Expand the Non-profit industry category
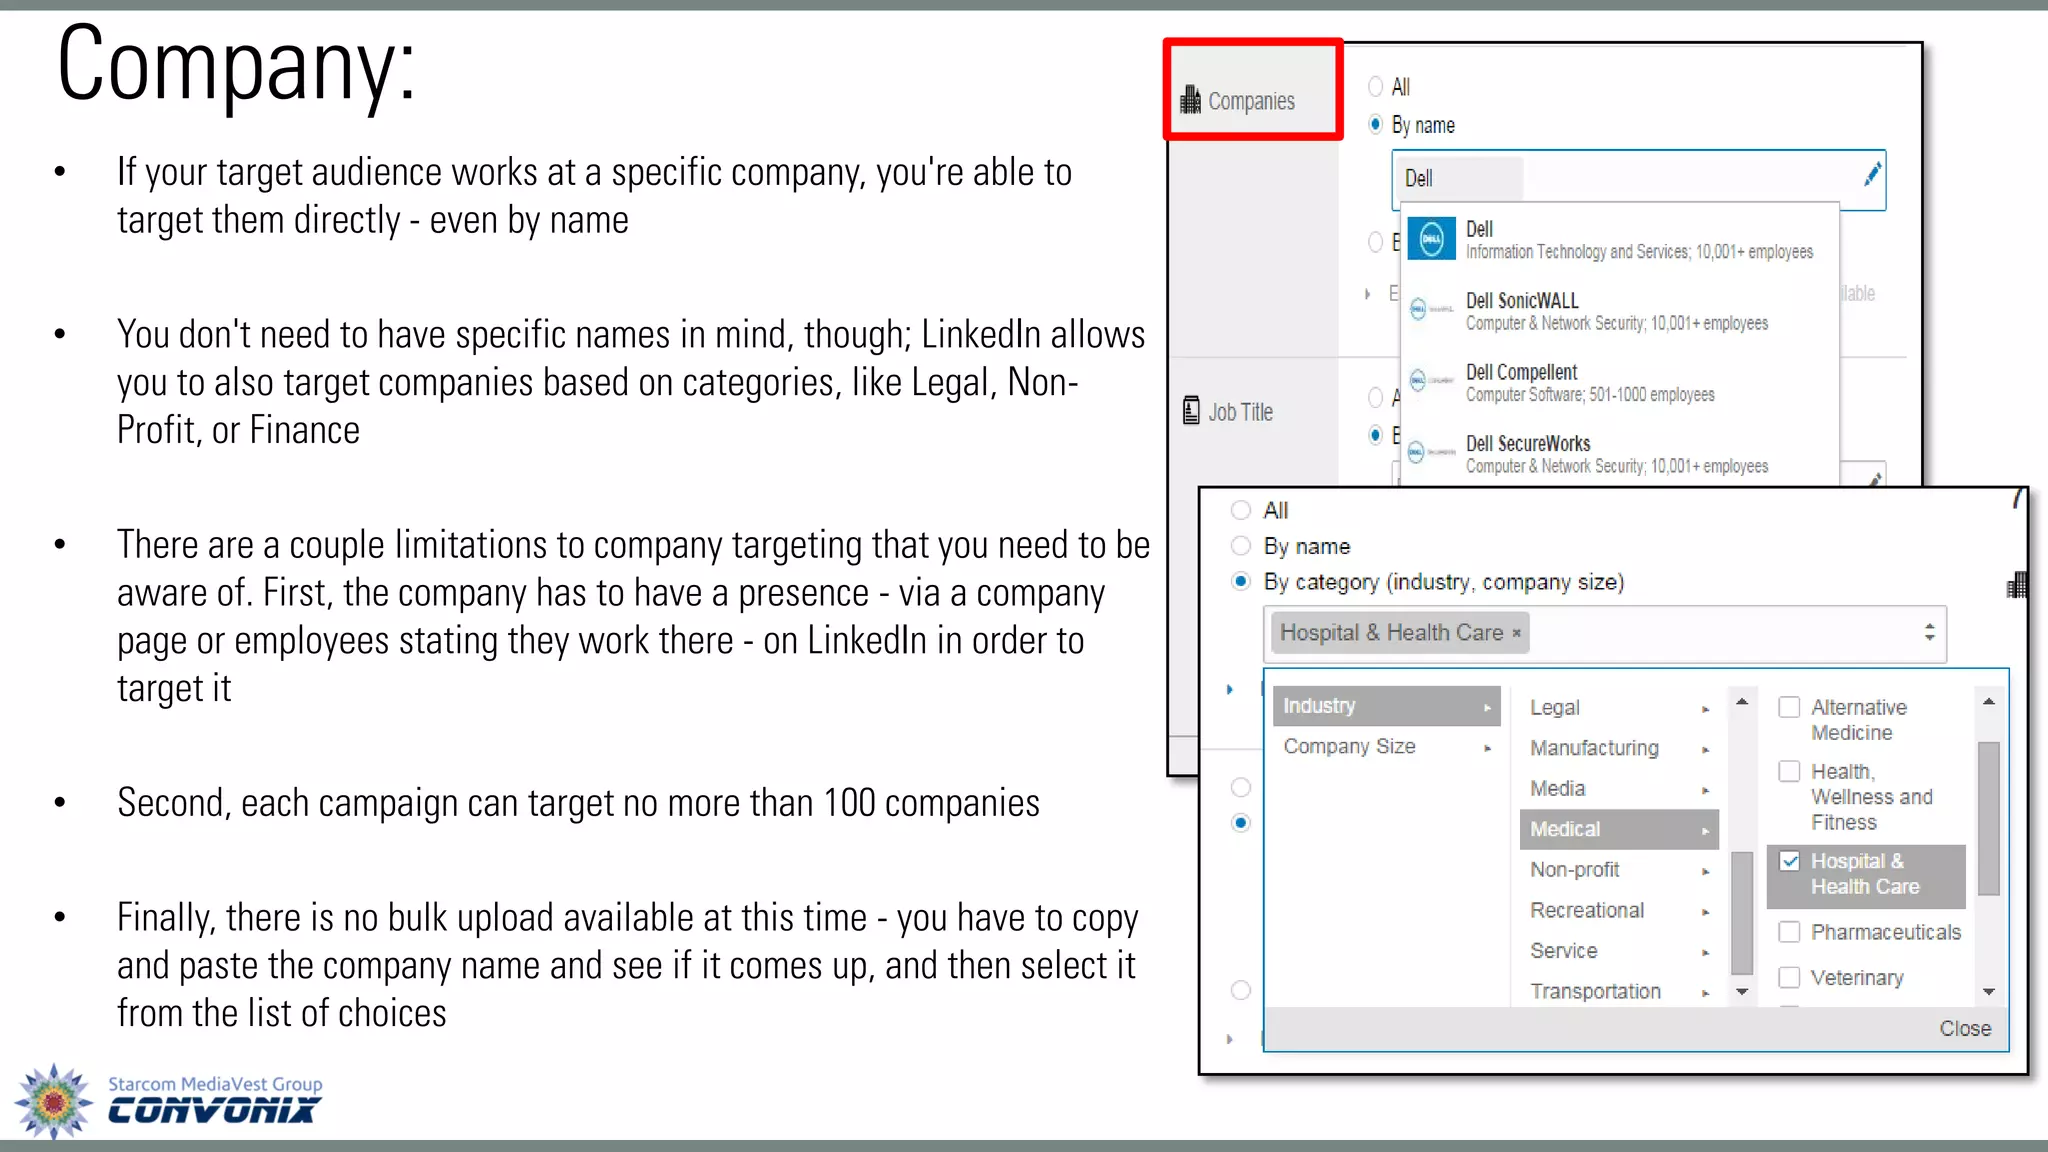The width and height of the screenshot is (2048, 1152). pos(1619,870)
